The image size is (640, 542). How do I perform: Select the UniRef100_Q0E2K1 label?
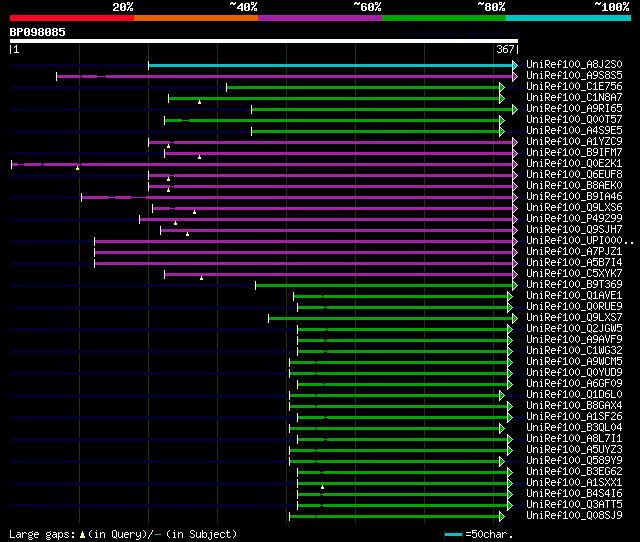coord(574,164)
